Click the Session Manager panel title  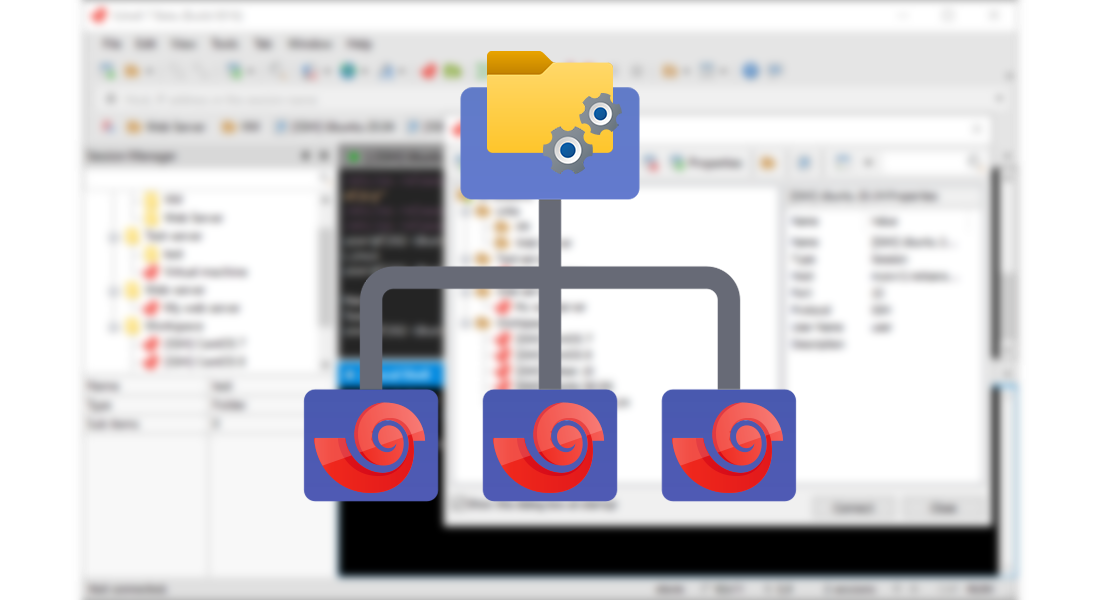coord(132,156)
